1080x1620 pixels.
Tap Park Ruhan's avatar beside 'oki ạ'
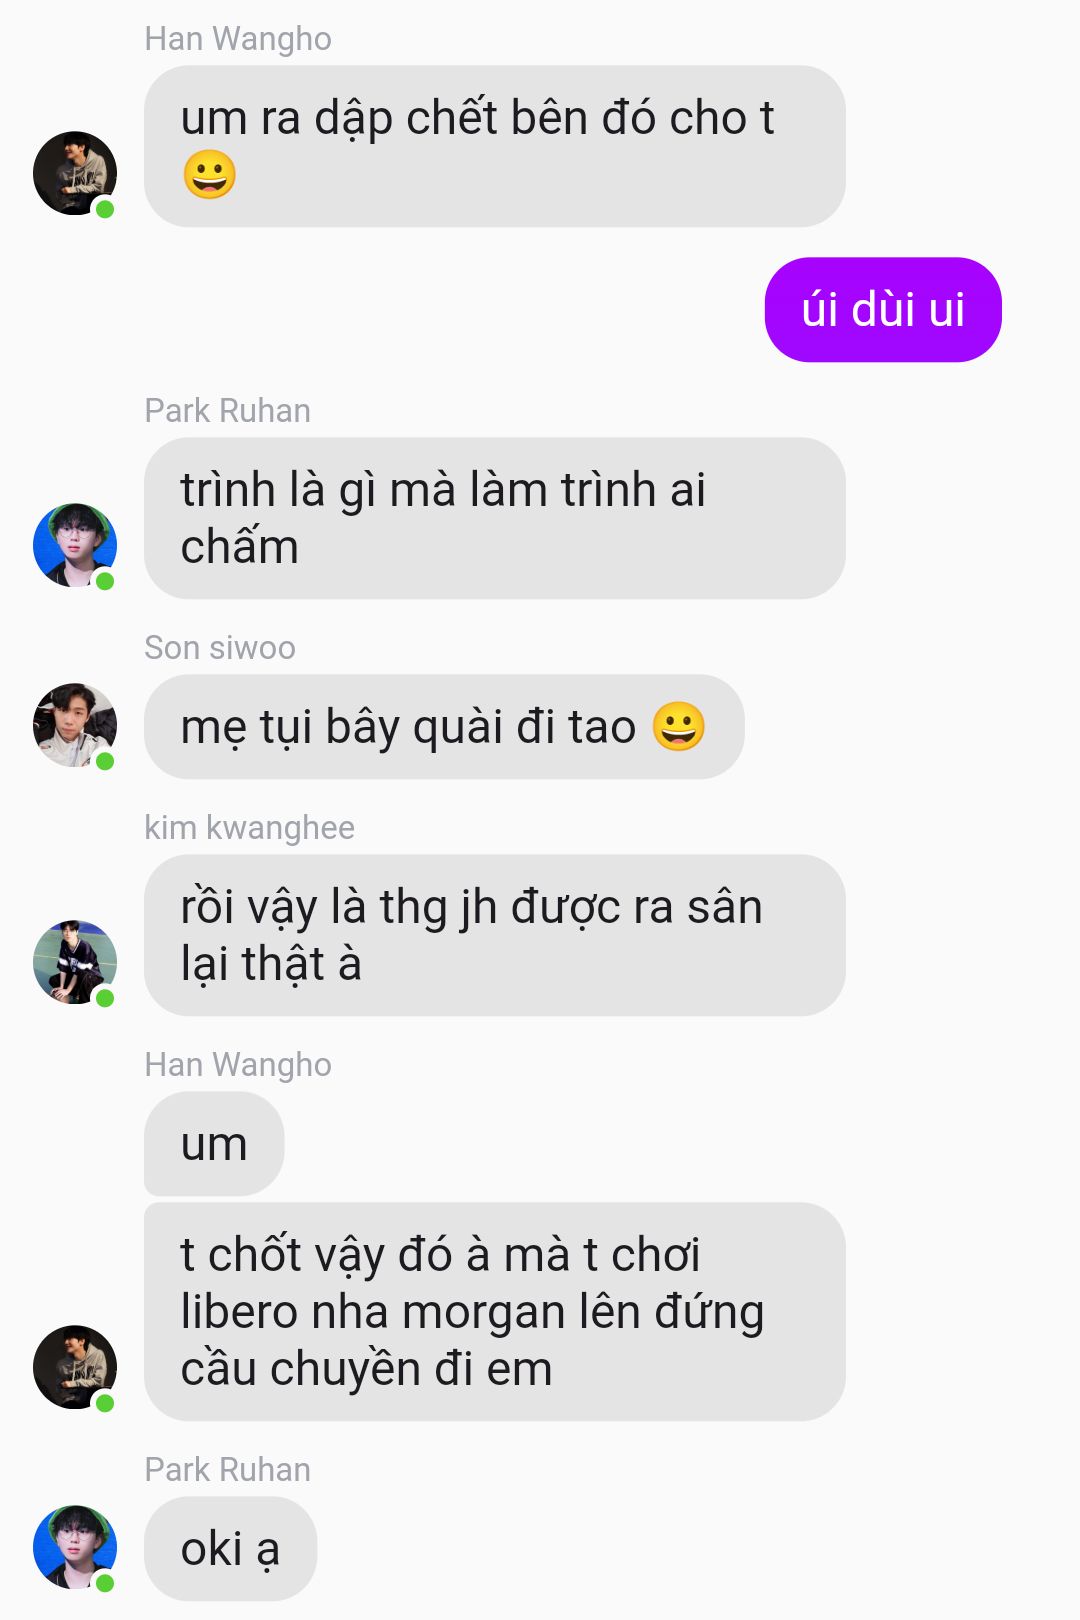[x=75, y=1547]
